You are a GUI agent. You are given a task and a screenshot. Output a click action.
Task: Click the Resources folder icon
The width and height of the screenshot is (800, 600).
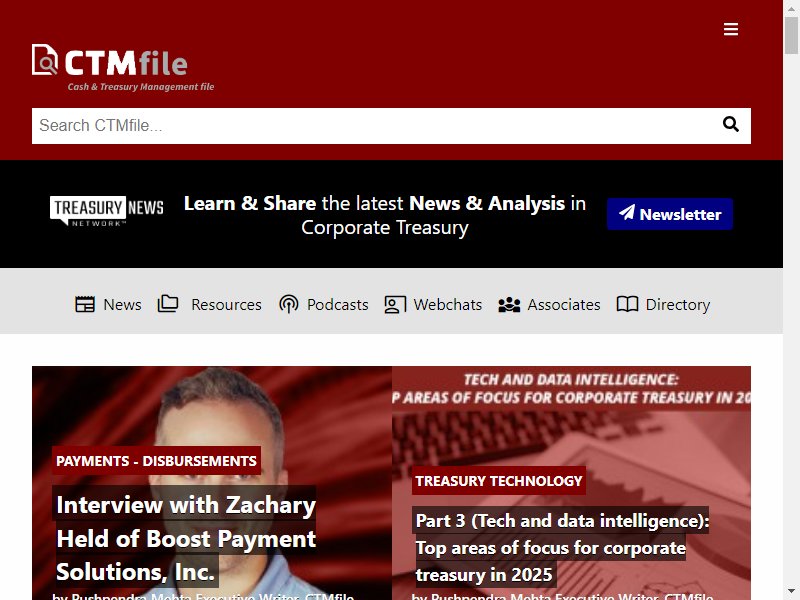tap(168, 303)
